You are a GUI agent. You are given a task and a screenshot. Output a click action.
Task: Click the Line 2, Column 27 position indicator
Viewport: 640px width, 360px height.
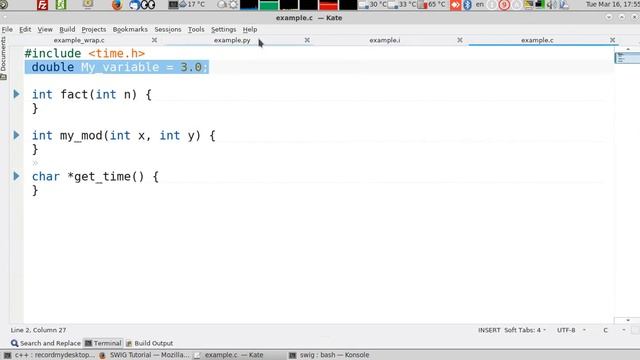pos(38,330)
